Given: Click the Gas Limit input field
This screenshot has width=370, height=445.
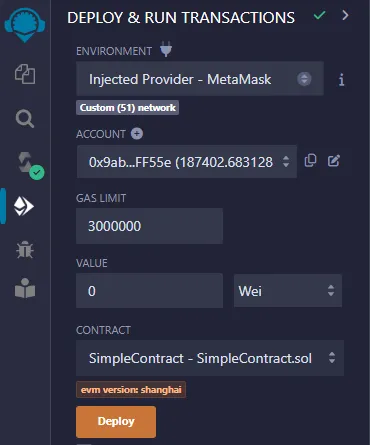Looking at the screenshot, I should [x=149, y=226].
